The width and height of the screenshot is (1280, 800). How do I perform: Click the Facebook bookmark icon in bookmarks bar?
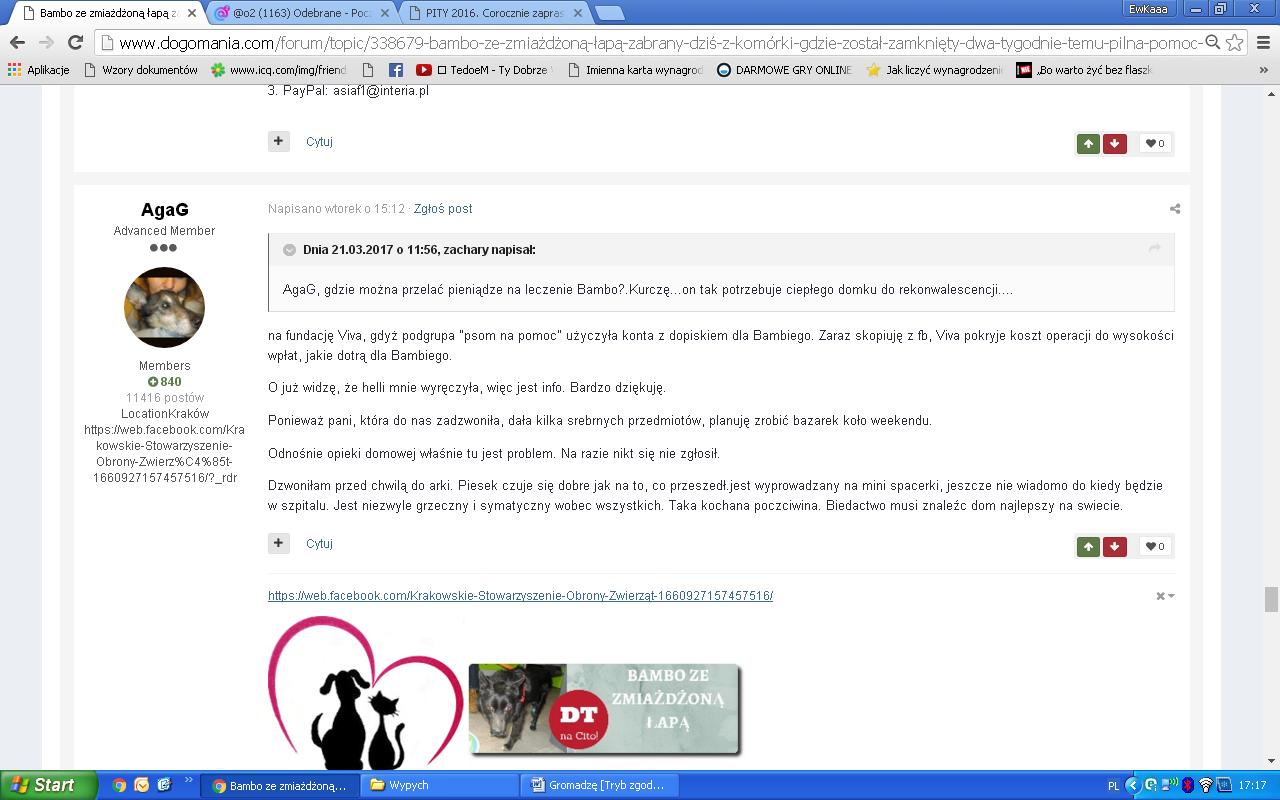pyautogui.click(x=395, y=70)
